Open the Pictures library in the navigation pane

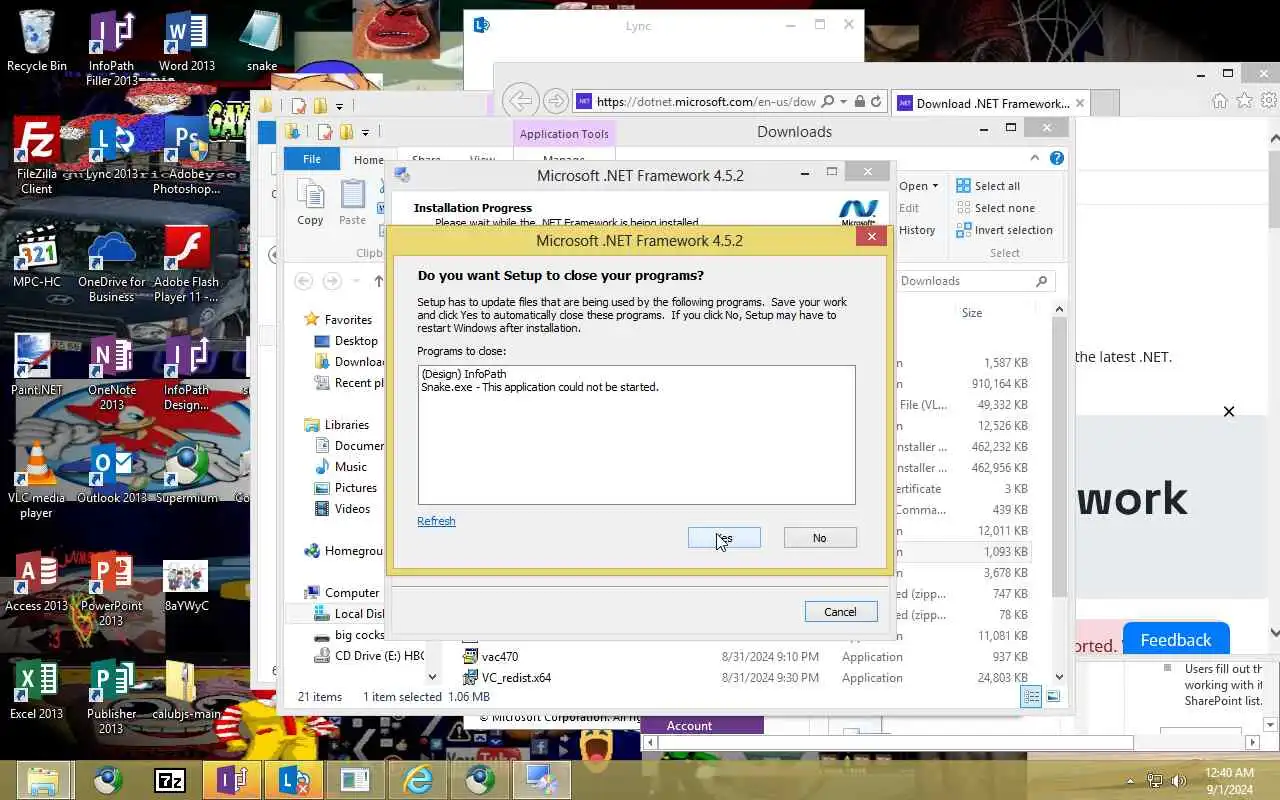pos(355,488)
